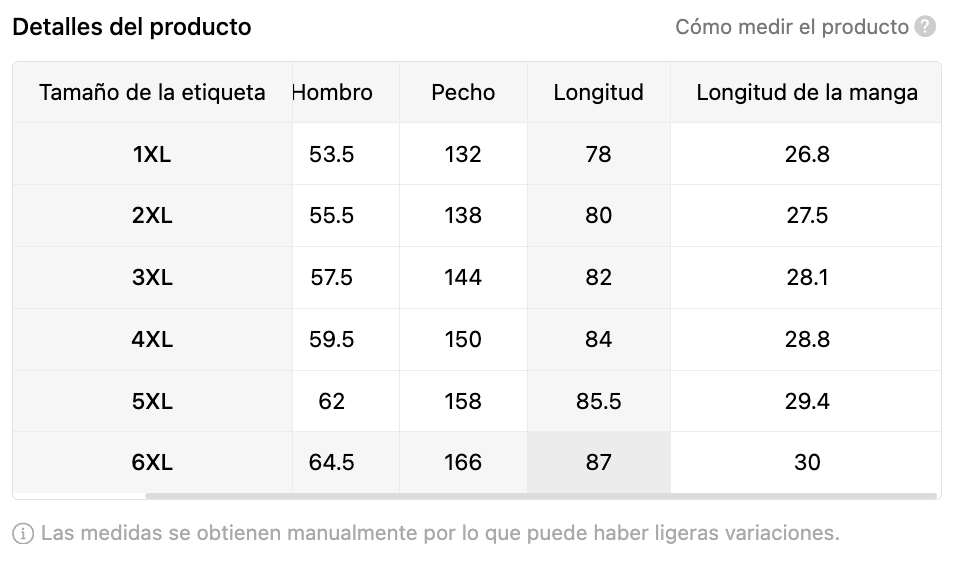Click the 'Detalles del producto' heading
This screenshot has height=564, width=958.
(x=132, y=27)
